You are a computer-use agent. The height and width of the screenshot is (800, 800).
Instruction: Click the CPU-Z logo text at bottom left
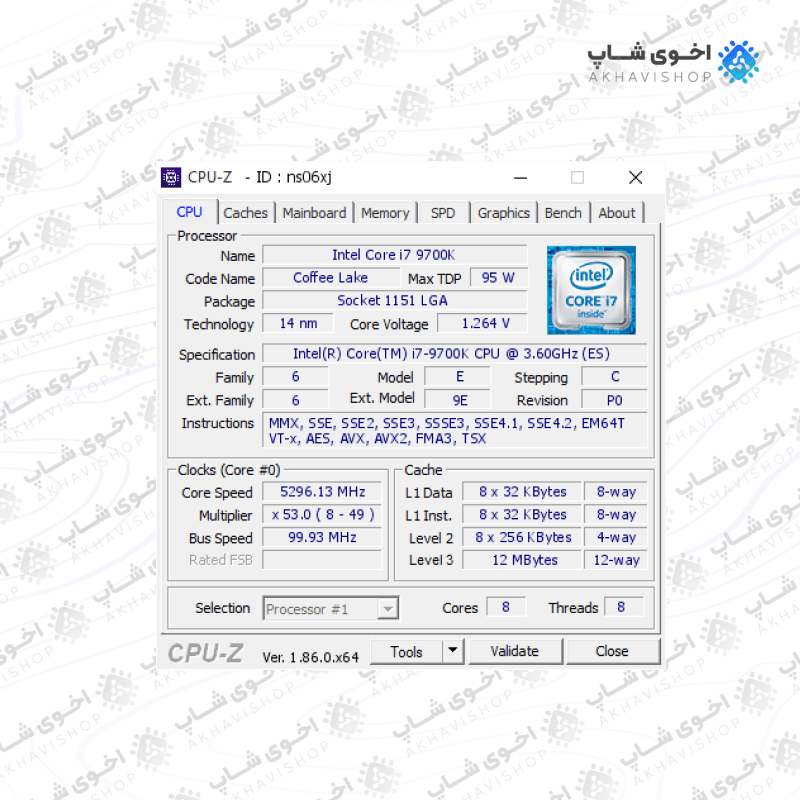[x=206, y=654]
